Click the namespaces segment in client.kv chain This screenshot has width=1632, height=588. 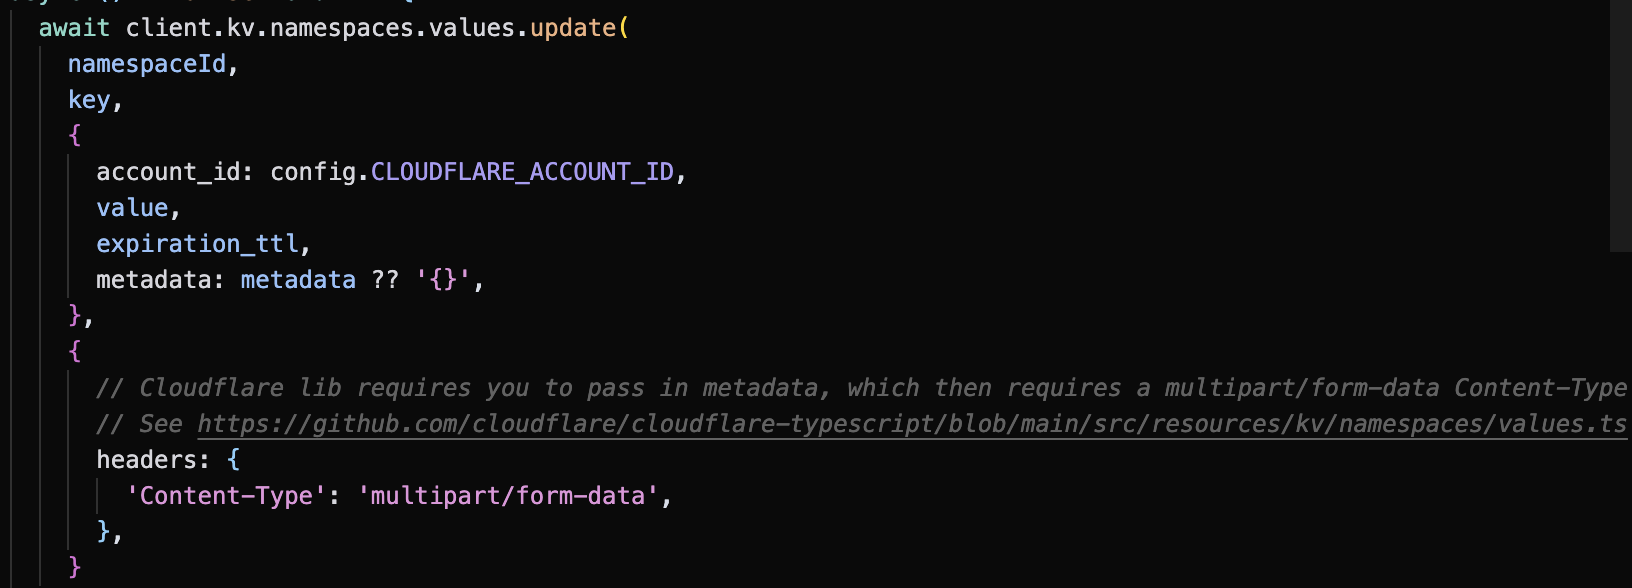342,28
